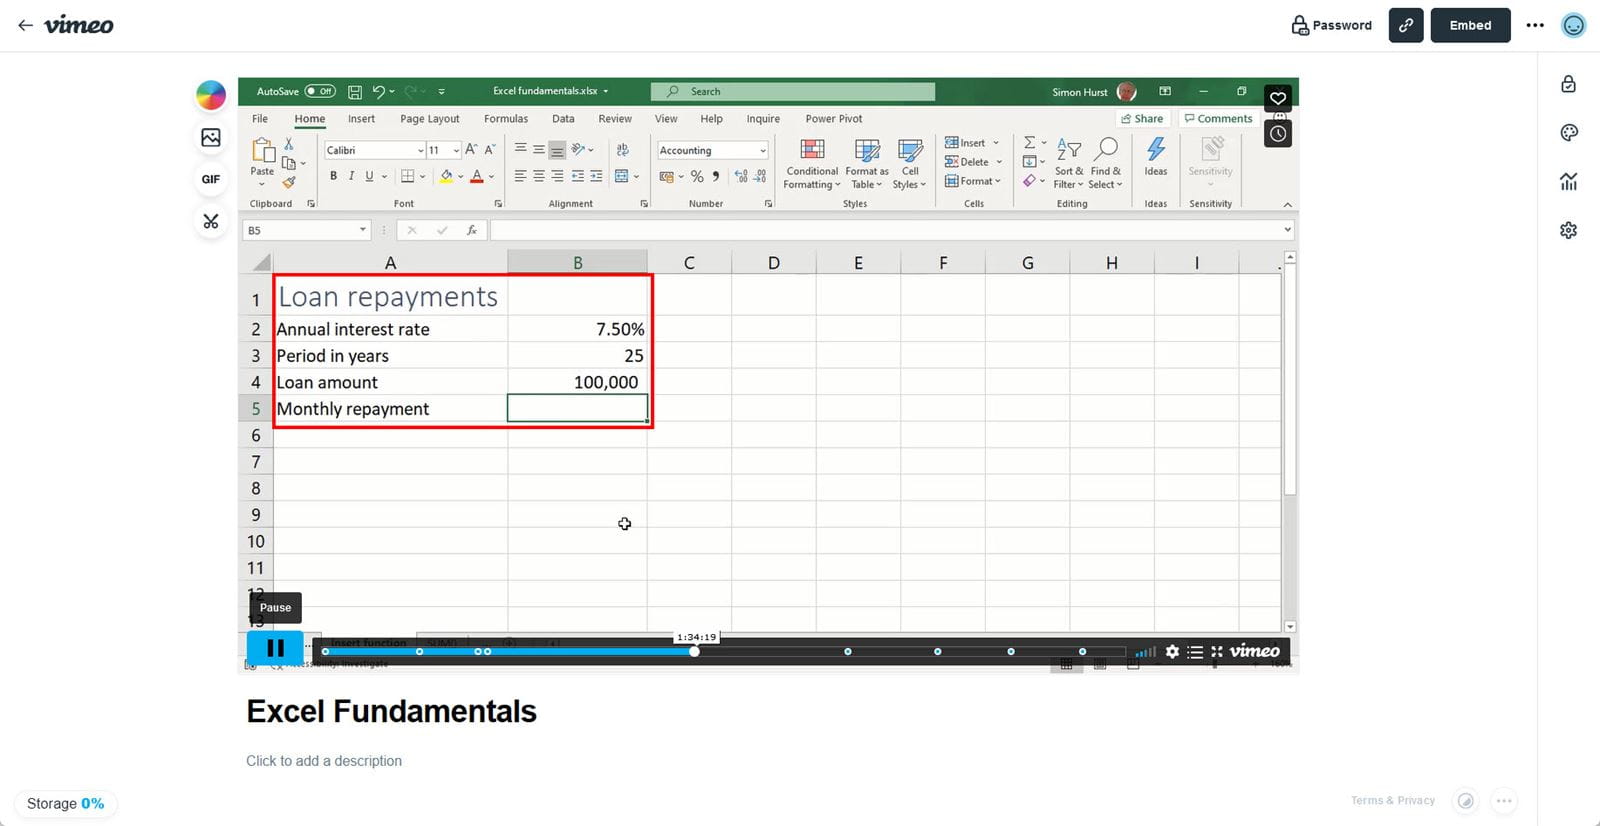Switch to the Page Layout ribbon tab
This screenshot has width=1600, height=826.
[430, 119]
